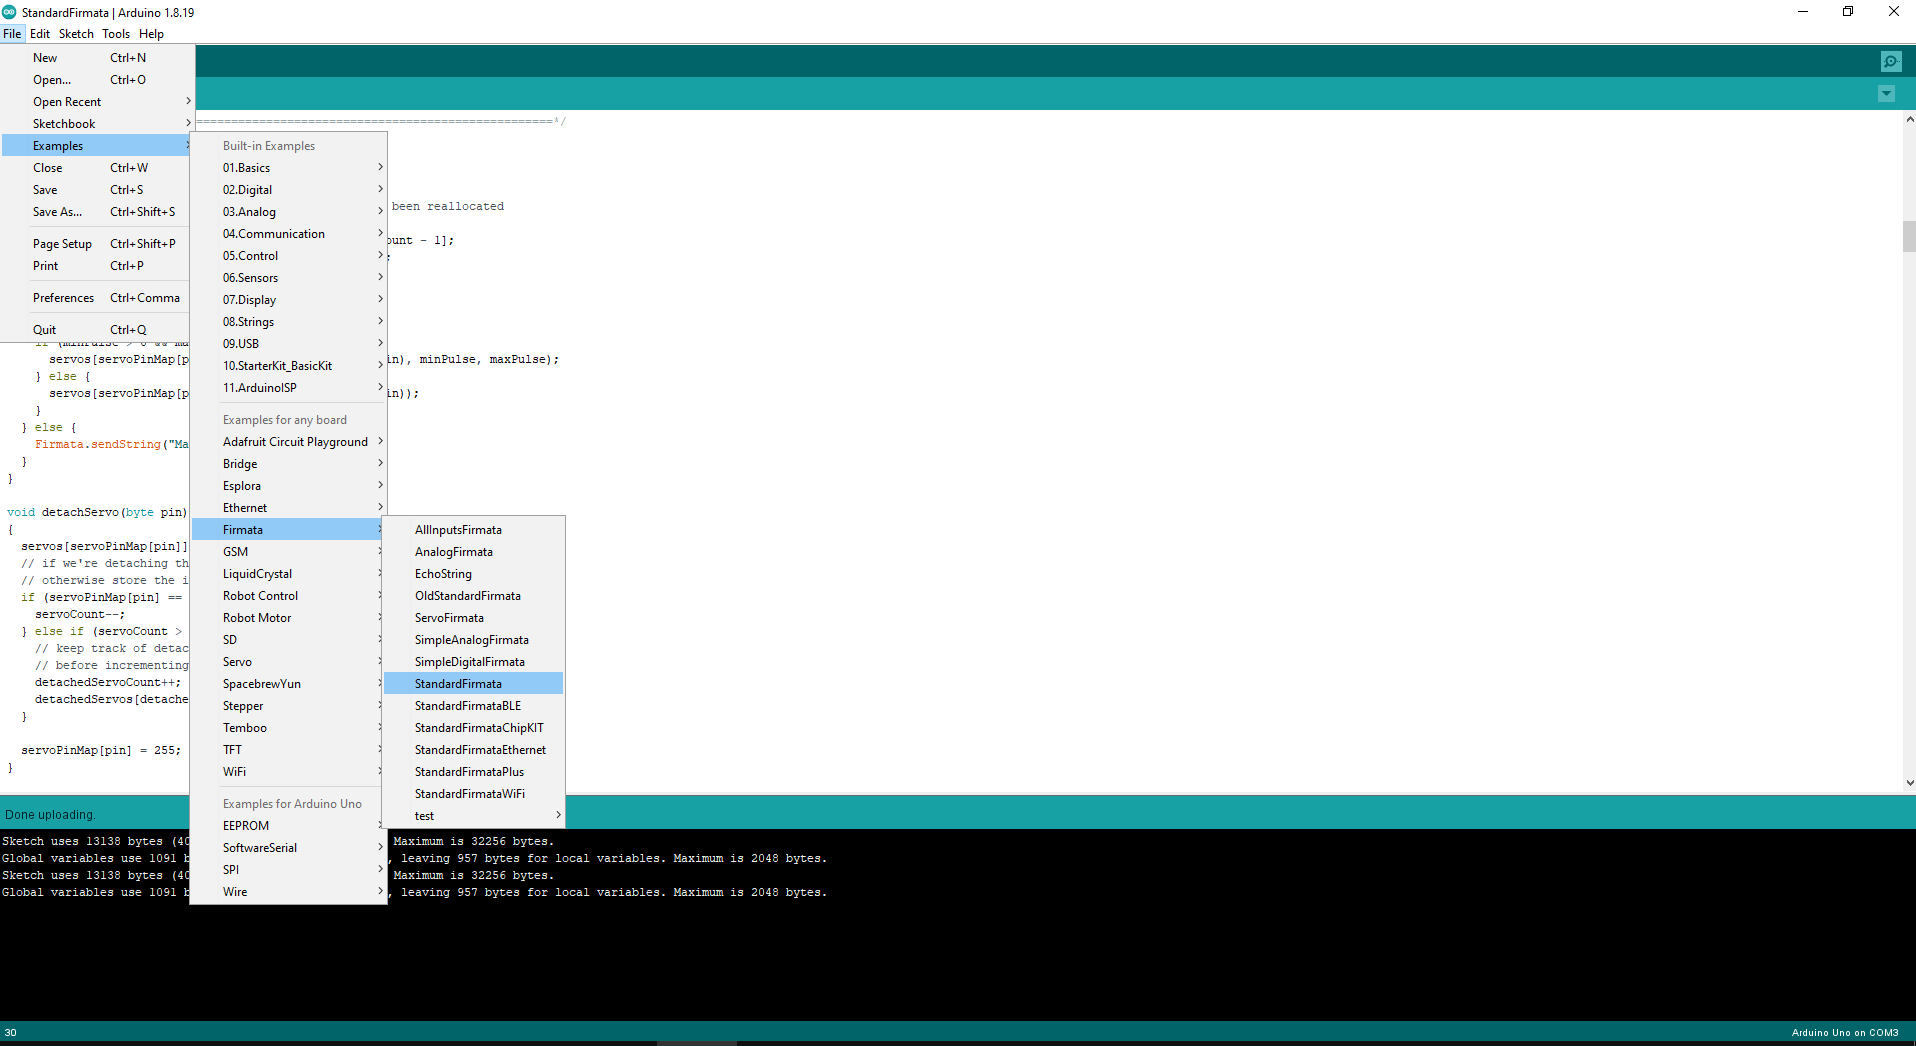Open SpacebrewYun examples
Viewport: 1916px width, 1046px height.
pos(288,684)
